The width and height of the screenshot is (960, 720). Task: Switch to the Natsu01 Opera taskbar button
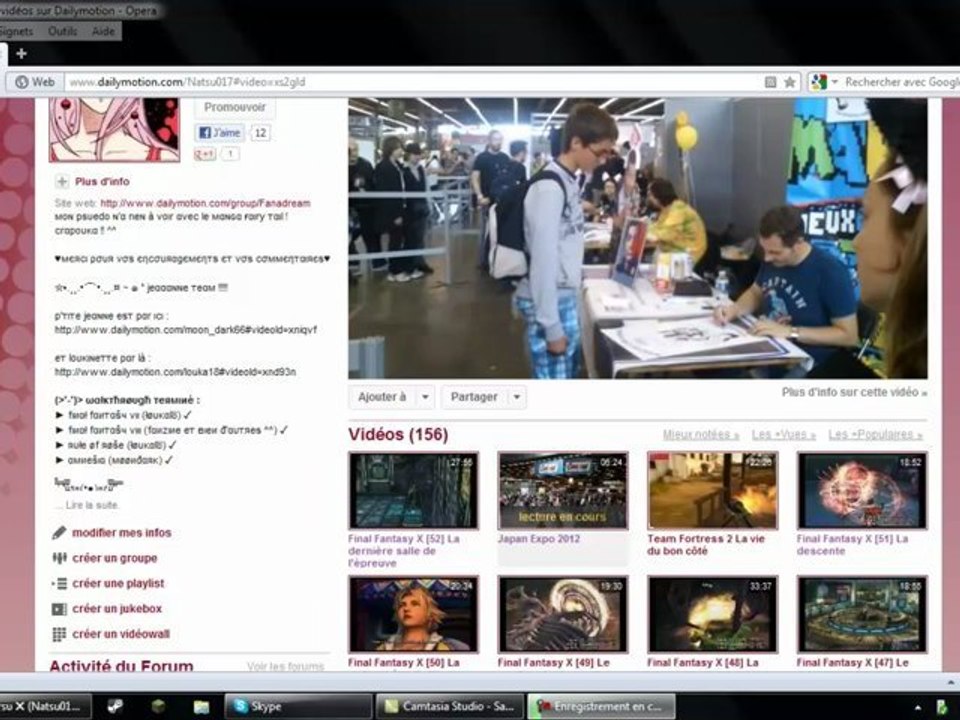pyautogui.click(x=45, y=707)
